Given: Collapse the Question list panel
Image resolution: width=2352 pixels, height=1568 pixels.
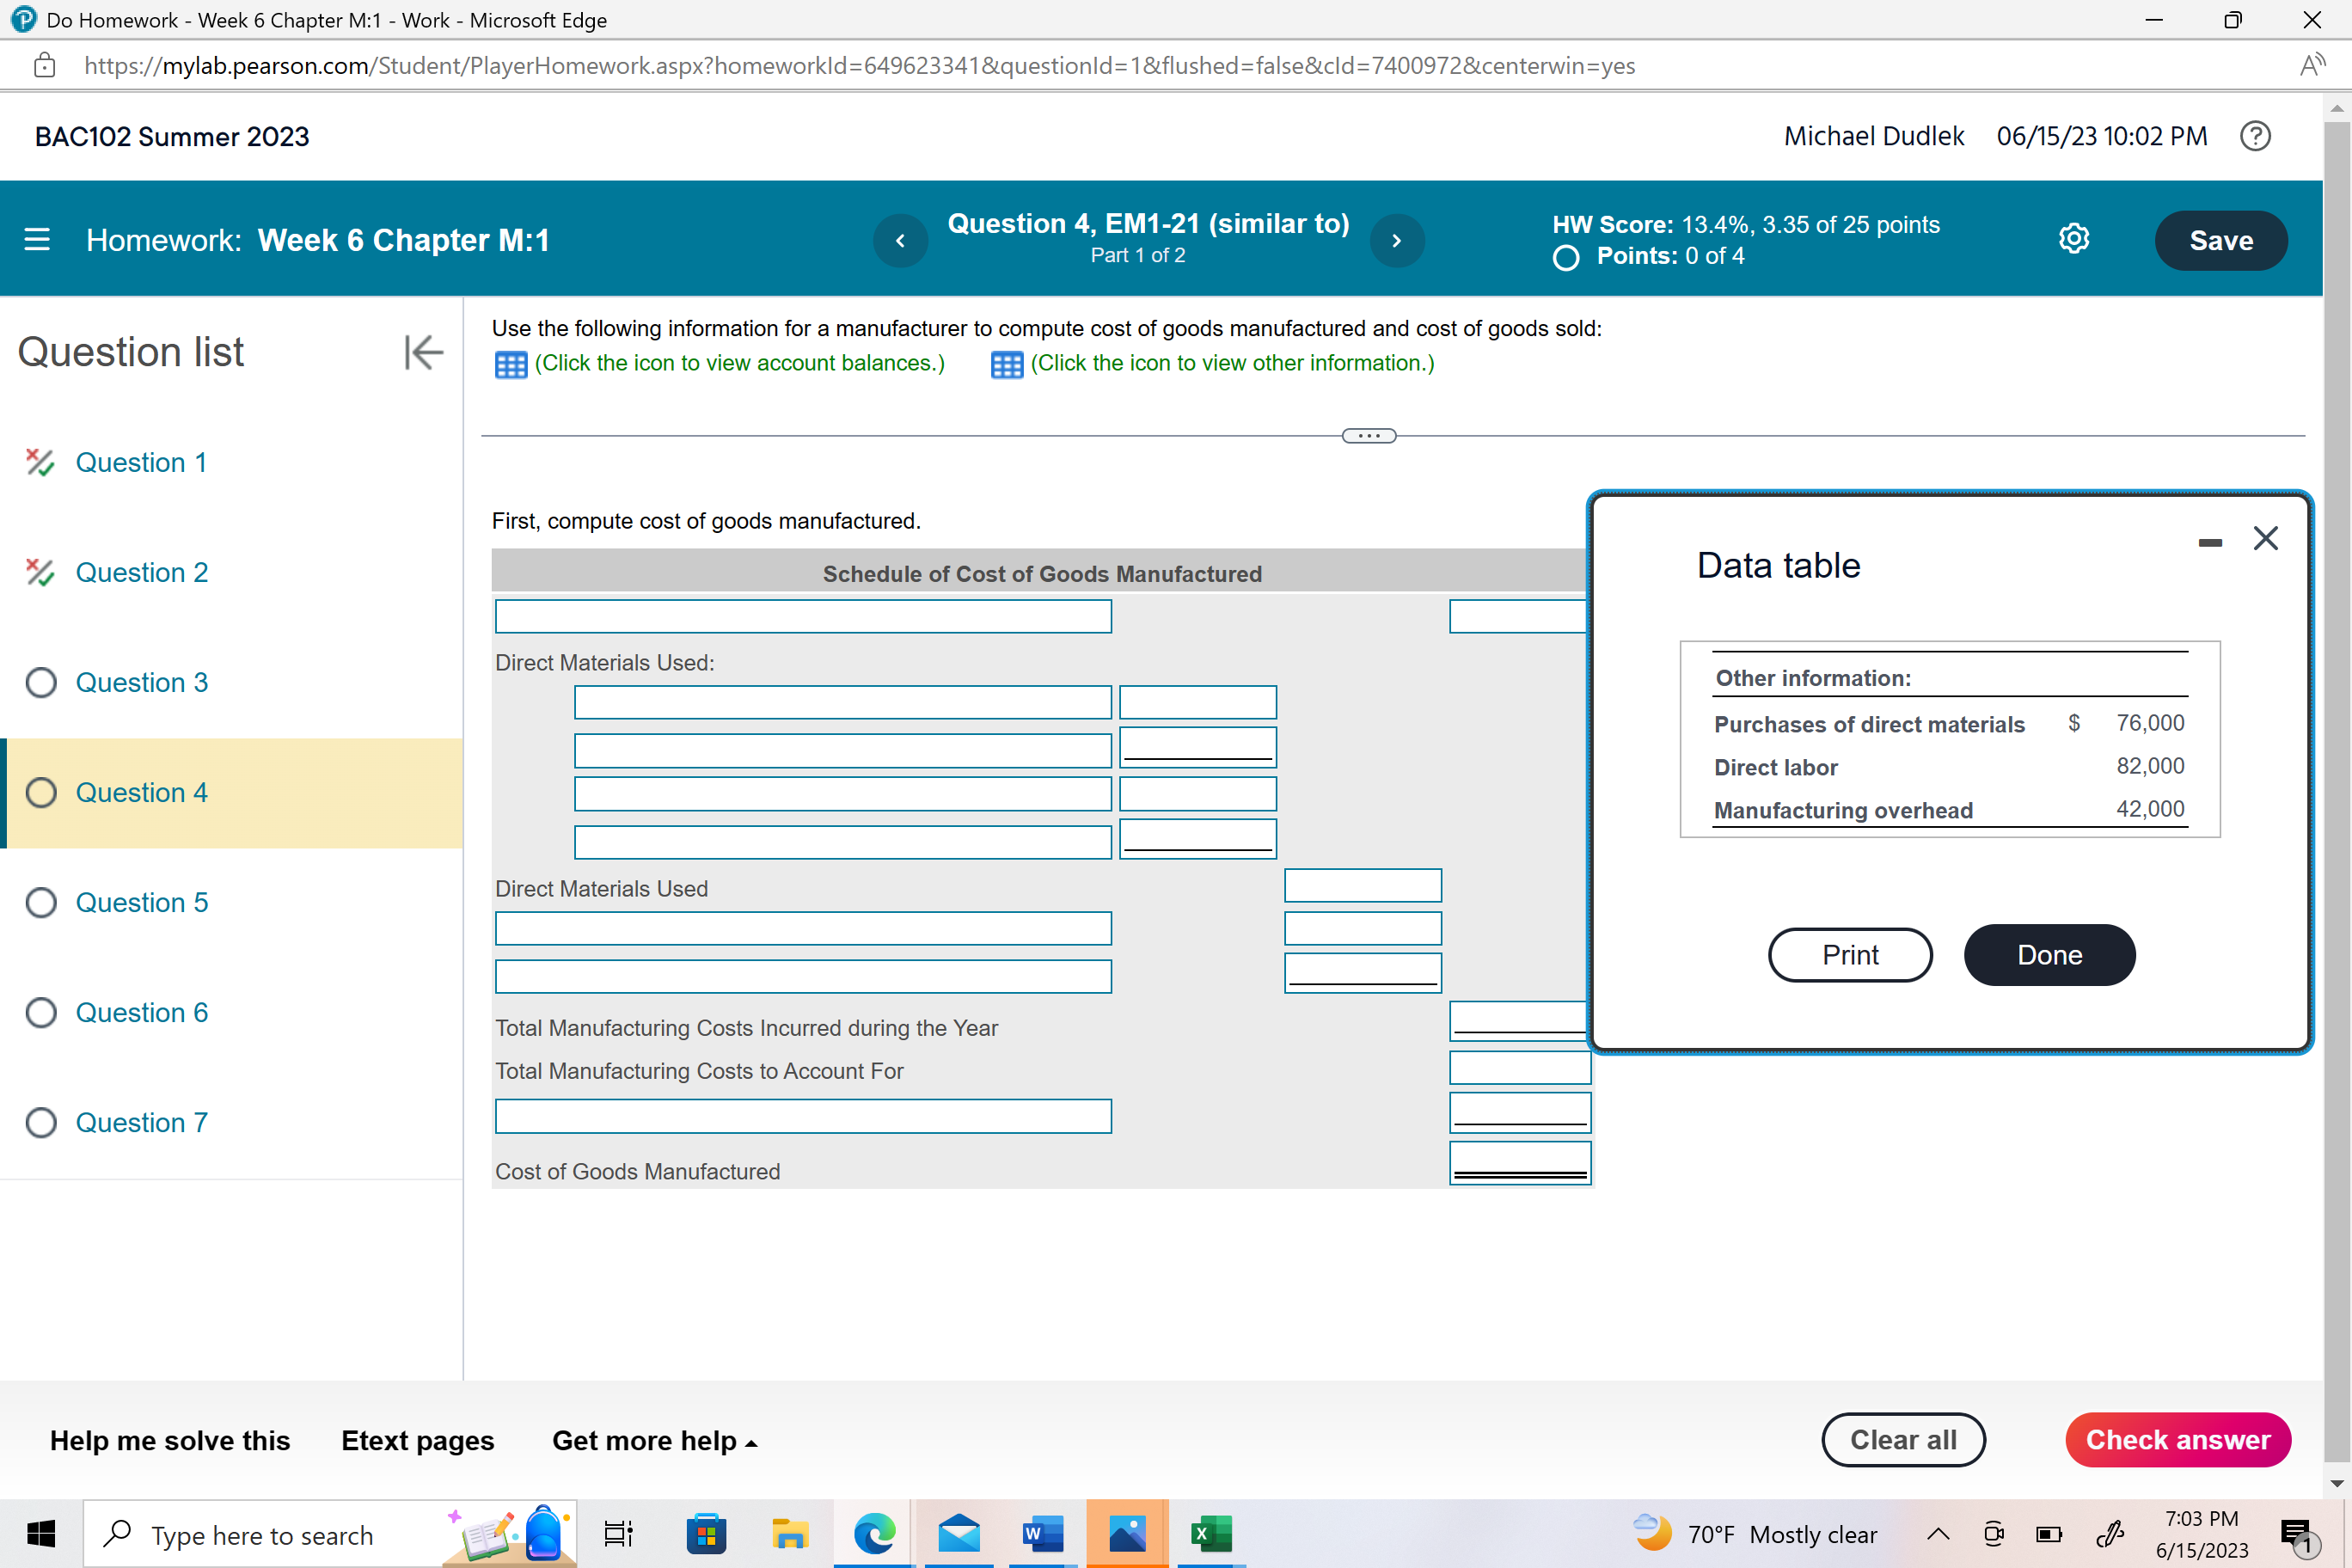Looking at the screenshot, I should pyautogui.click(x=423, y=352).
